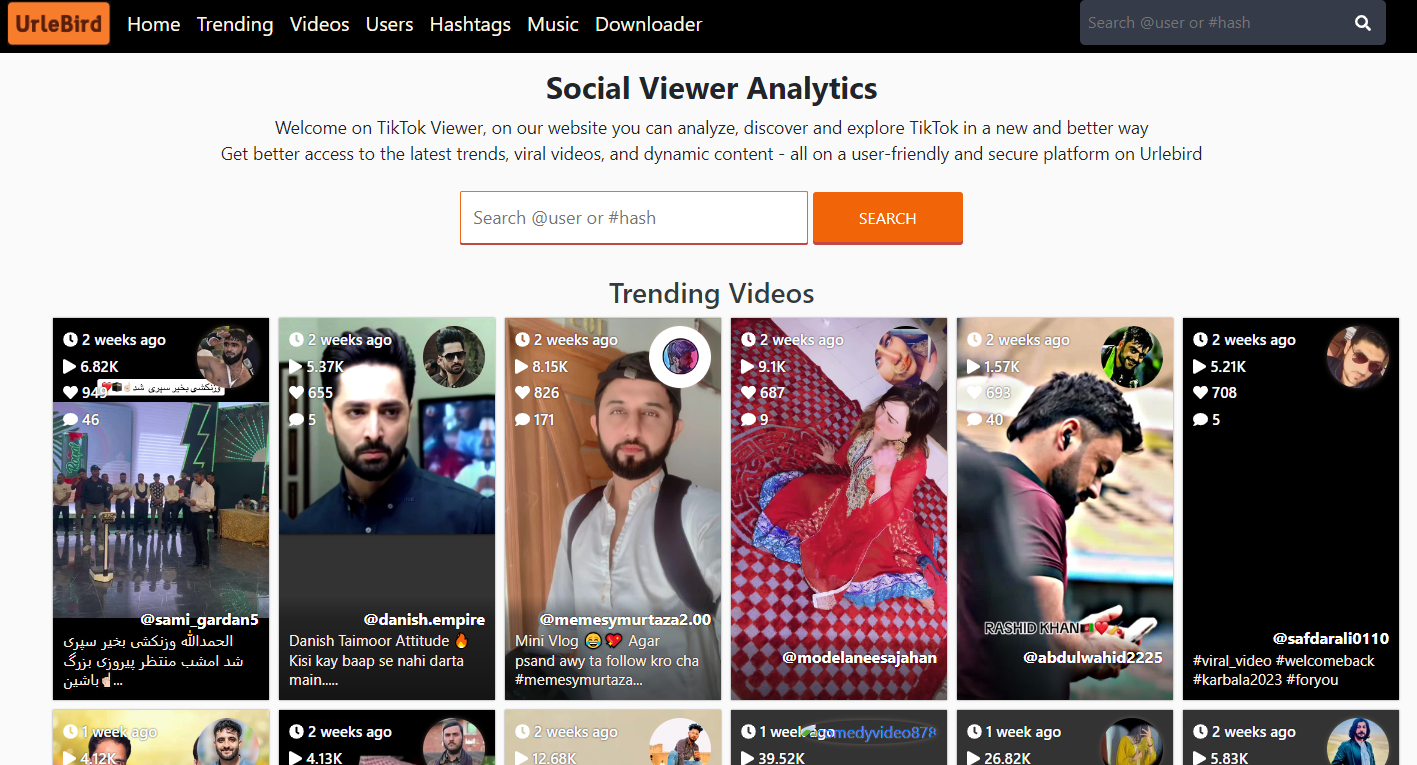Screen dimensions: 1417x765
Task: Focus the main Search @user or #hash box
Action: tap(634, 218)
